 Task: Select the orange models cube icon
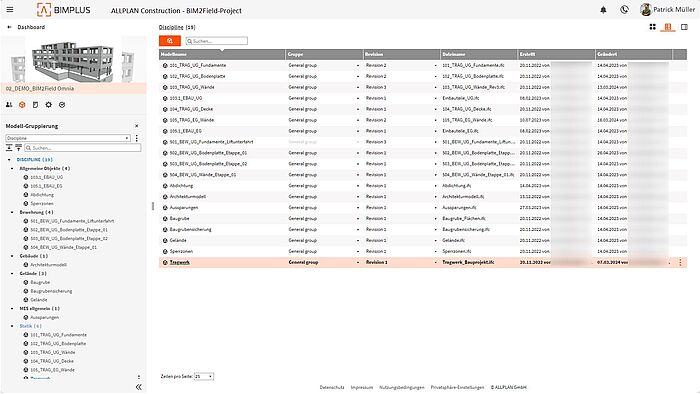(x=22, y=105)
